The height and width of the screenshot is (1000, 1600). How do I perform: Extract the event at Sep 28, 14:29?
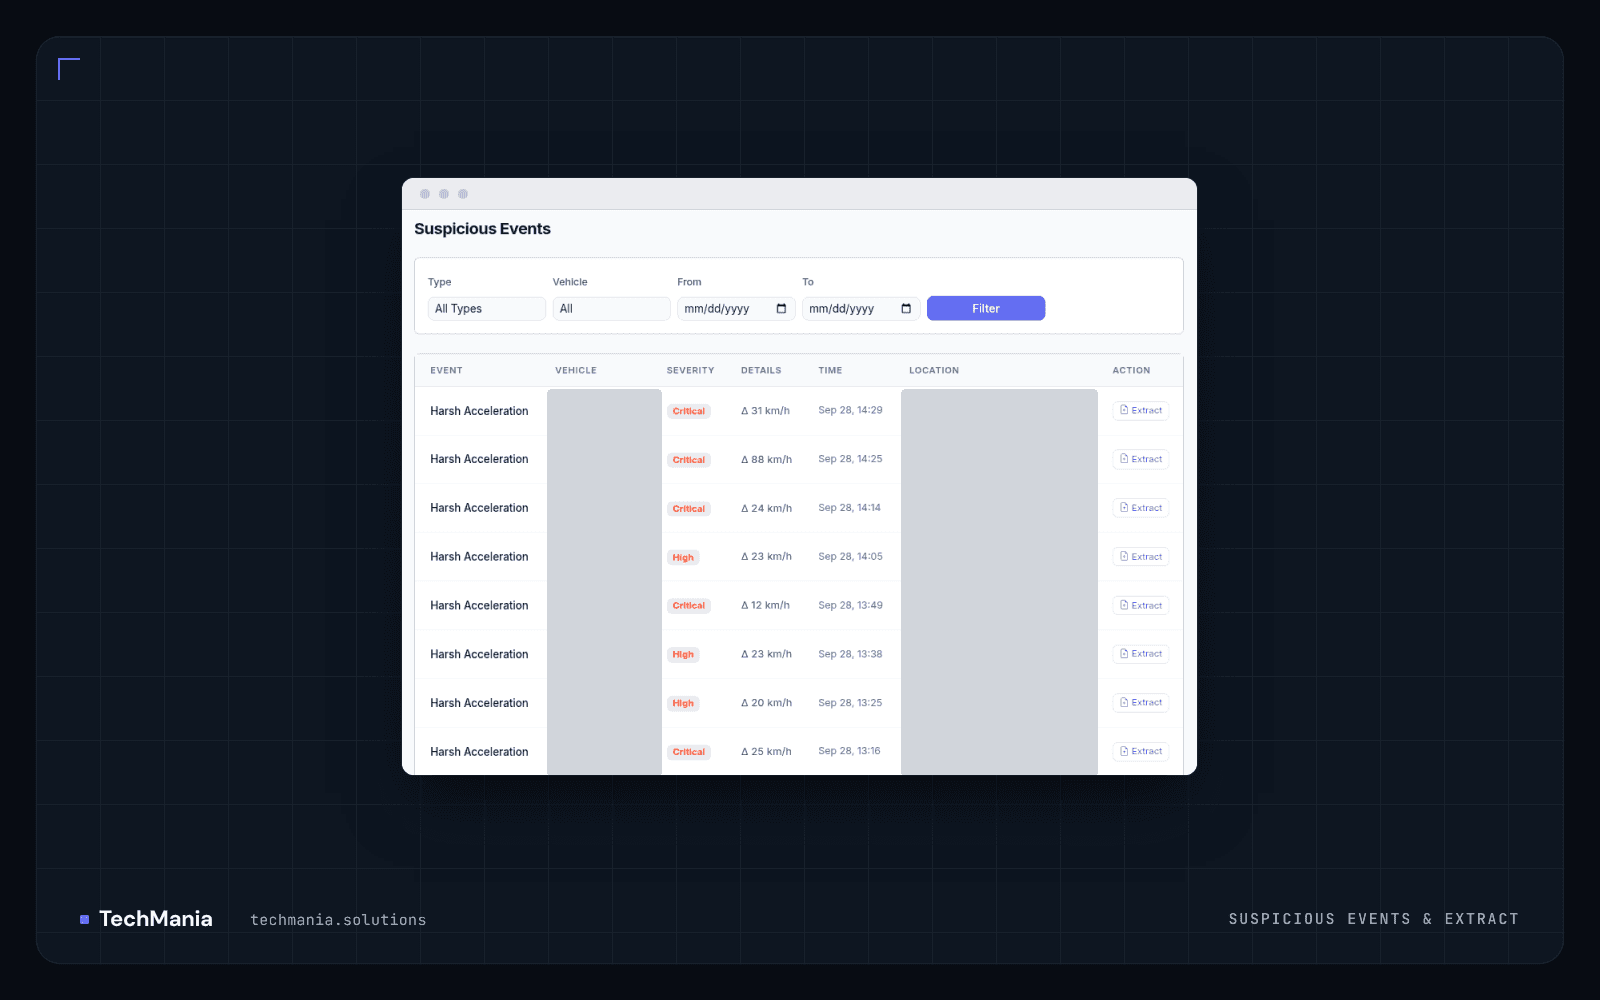tap(1141, 411)
